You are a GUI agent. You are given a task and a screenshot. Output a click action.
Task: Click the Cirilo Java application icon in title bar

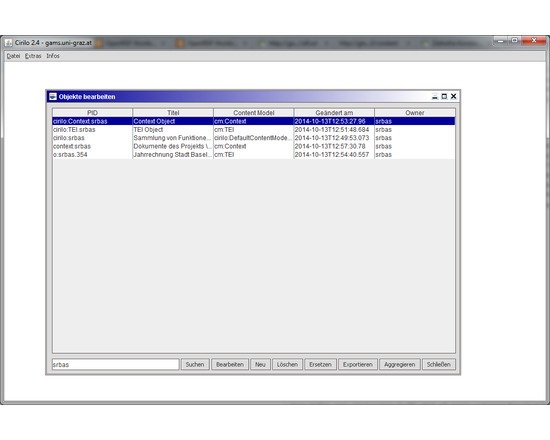coord(8,43)
